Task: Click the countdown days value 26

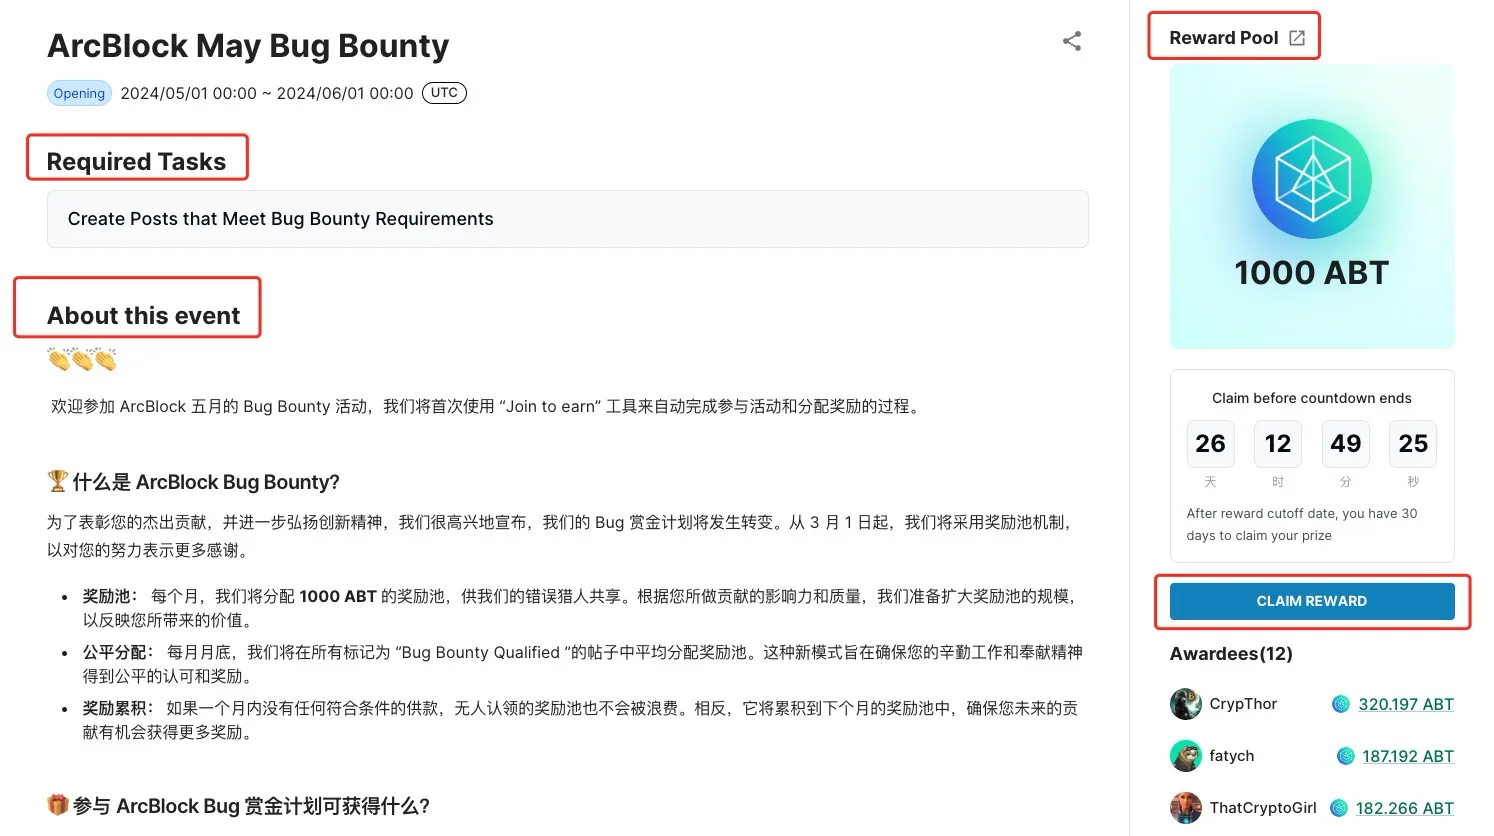Action: (x=1210, y=444)
